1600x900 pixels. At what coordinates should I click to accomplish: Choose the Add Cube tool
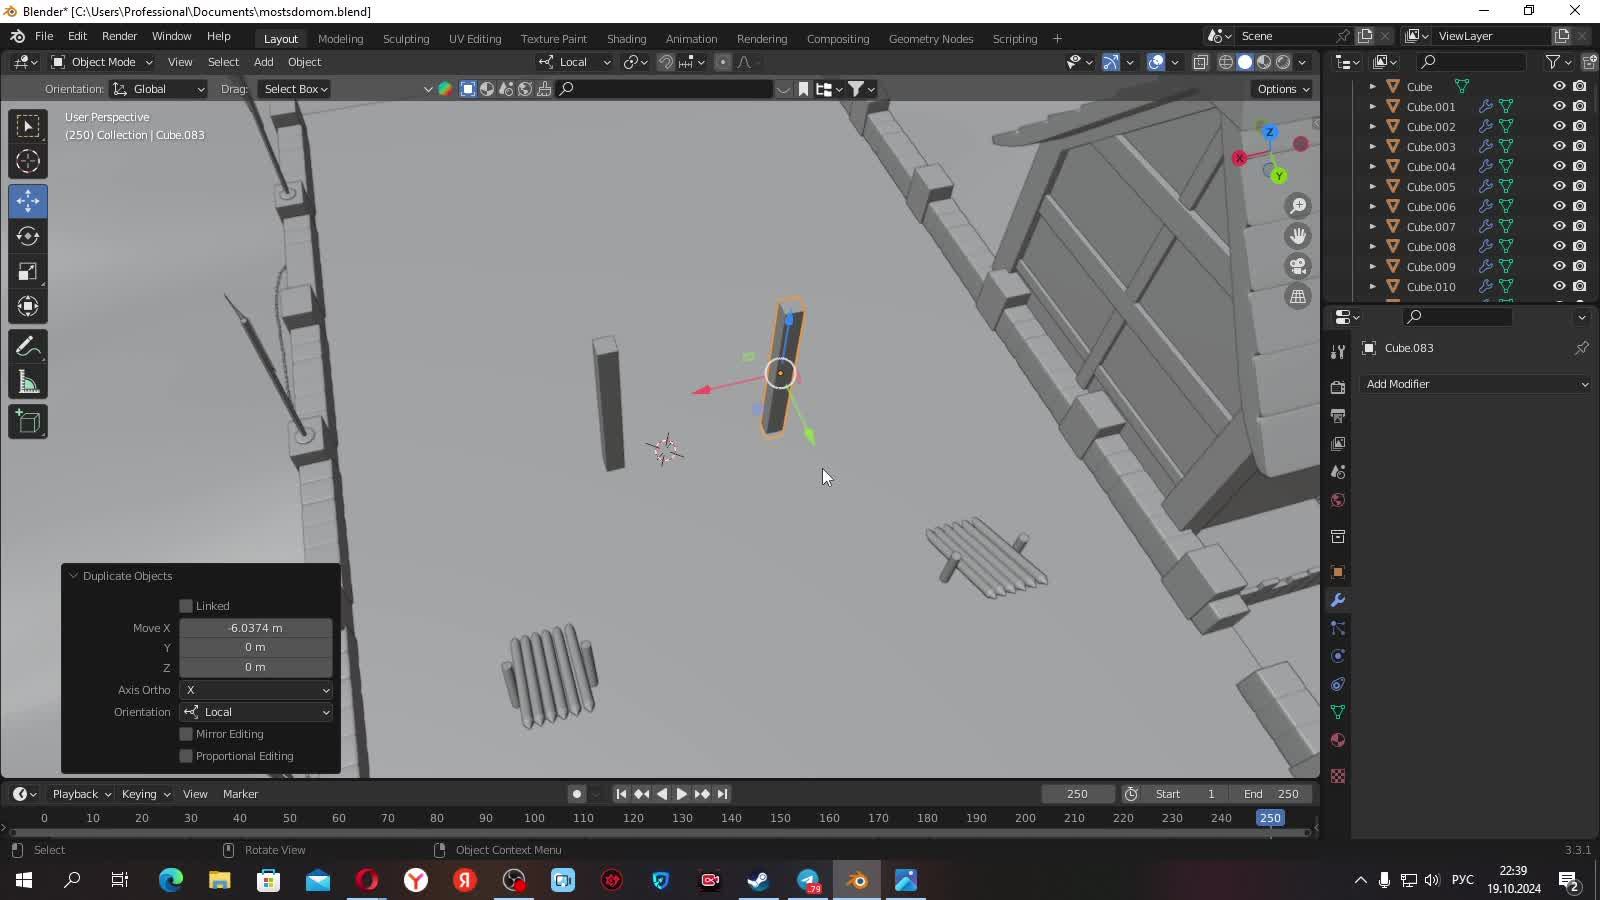28,422
